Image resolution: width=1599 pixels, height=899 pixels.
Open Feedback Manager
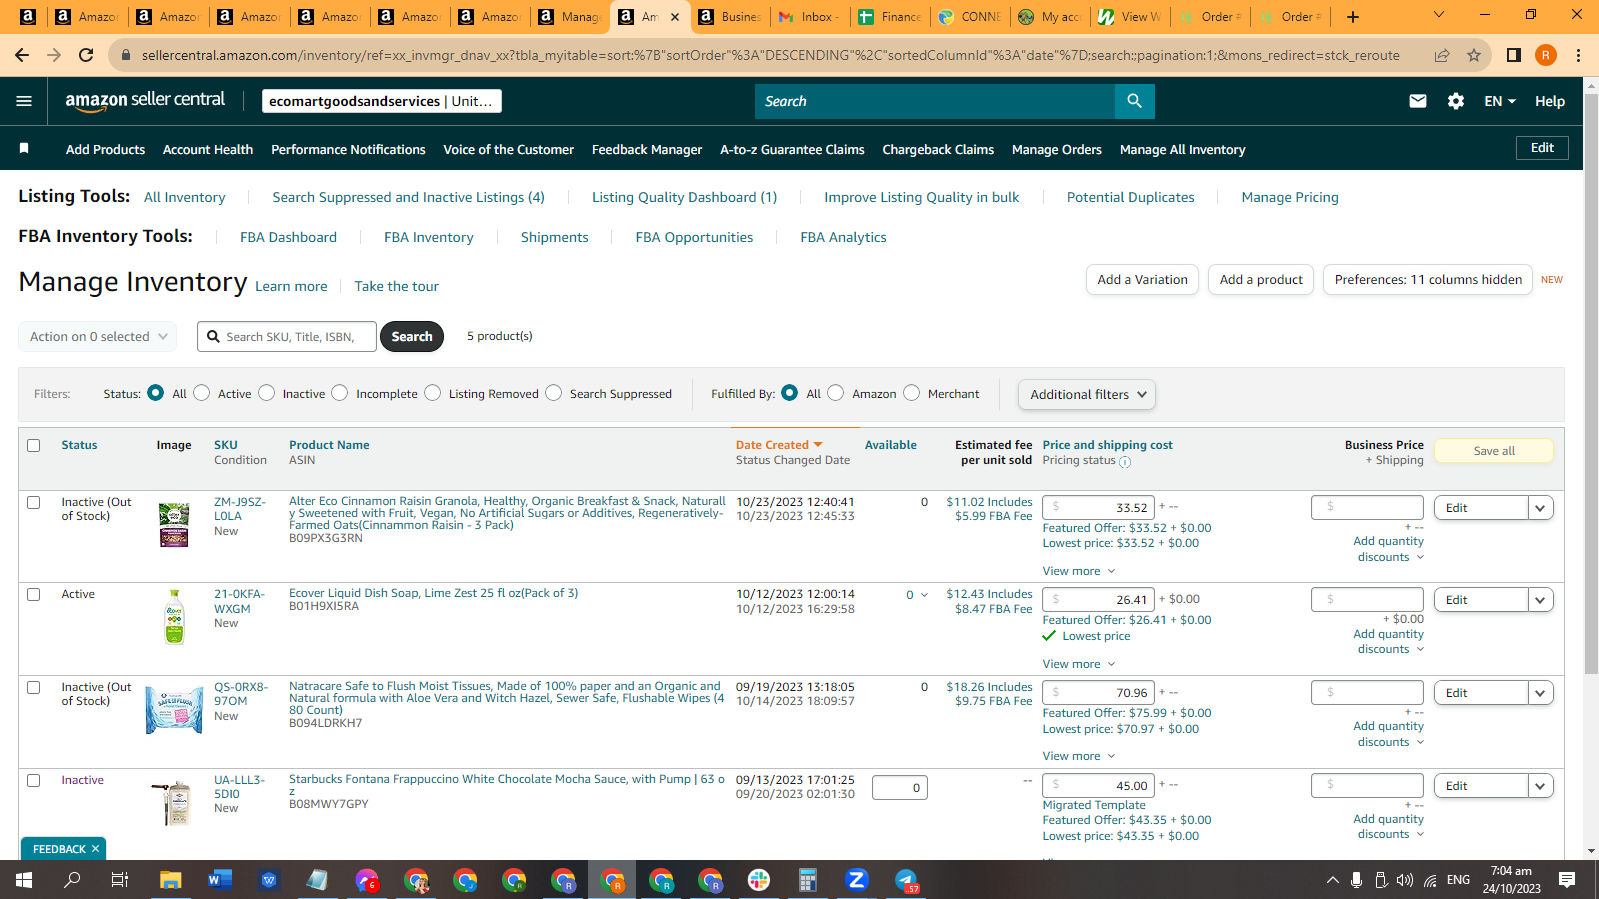tap(647, 149)
